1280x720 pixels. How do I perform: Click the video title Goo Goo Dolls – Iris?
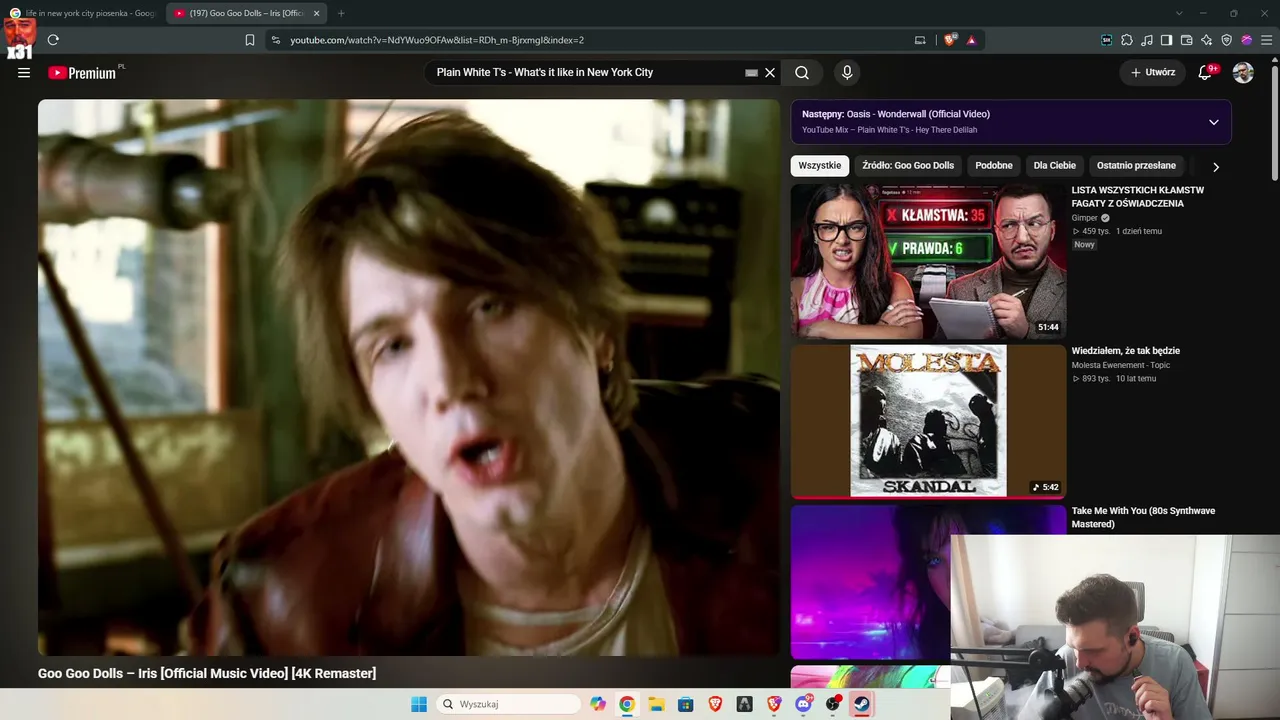click(x=207, y=674)
